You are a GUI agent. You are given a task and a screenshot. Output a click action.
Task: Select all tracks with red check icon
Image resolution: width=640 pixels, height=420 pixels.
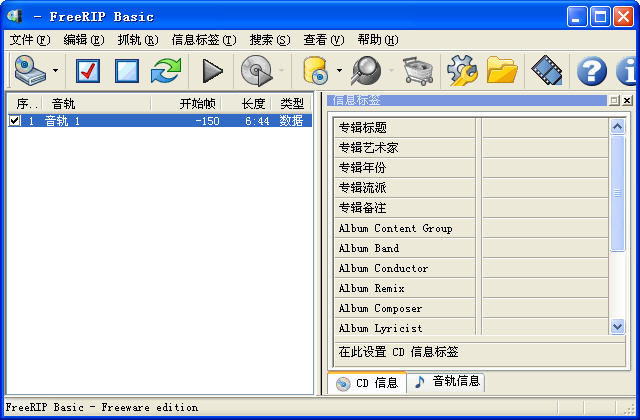[88, 70]
